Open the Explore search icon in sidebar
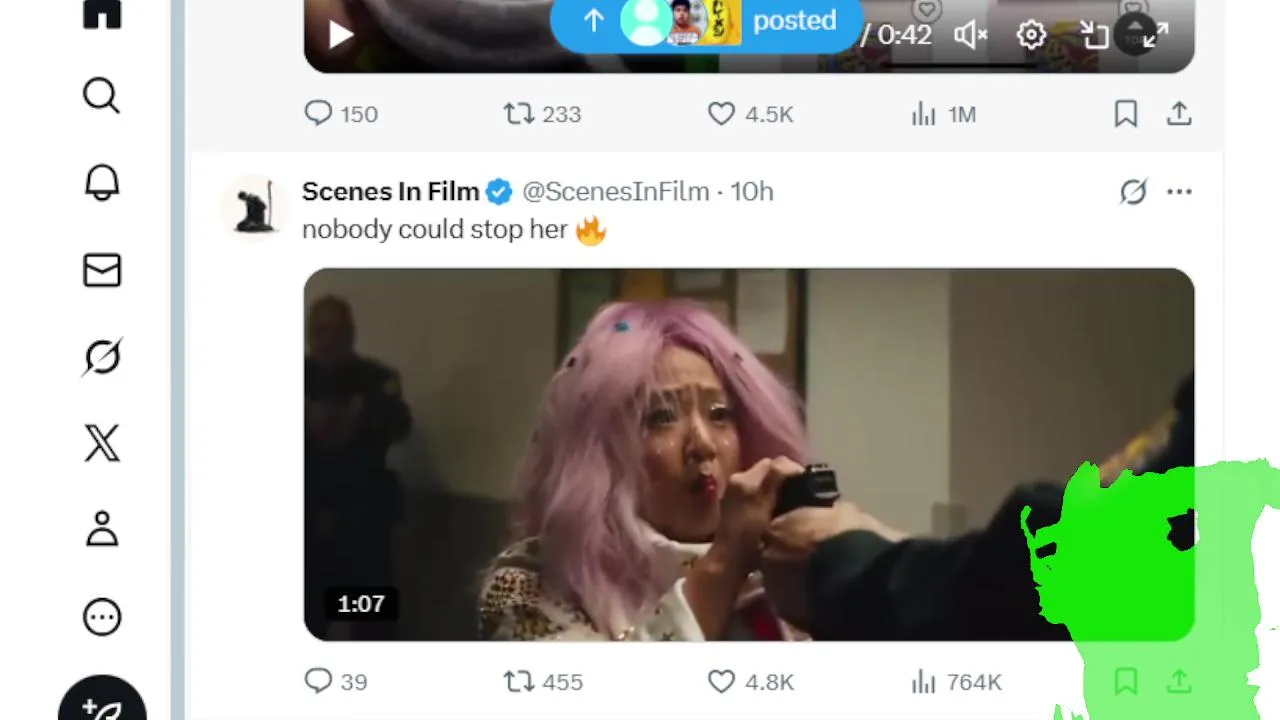The image size is (1280, 720). pyautogui.click(x=101, y=96)
